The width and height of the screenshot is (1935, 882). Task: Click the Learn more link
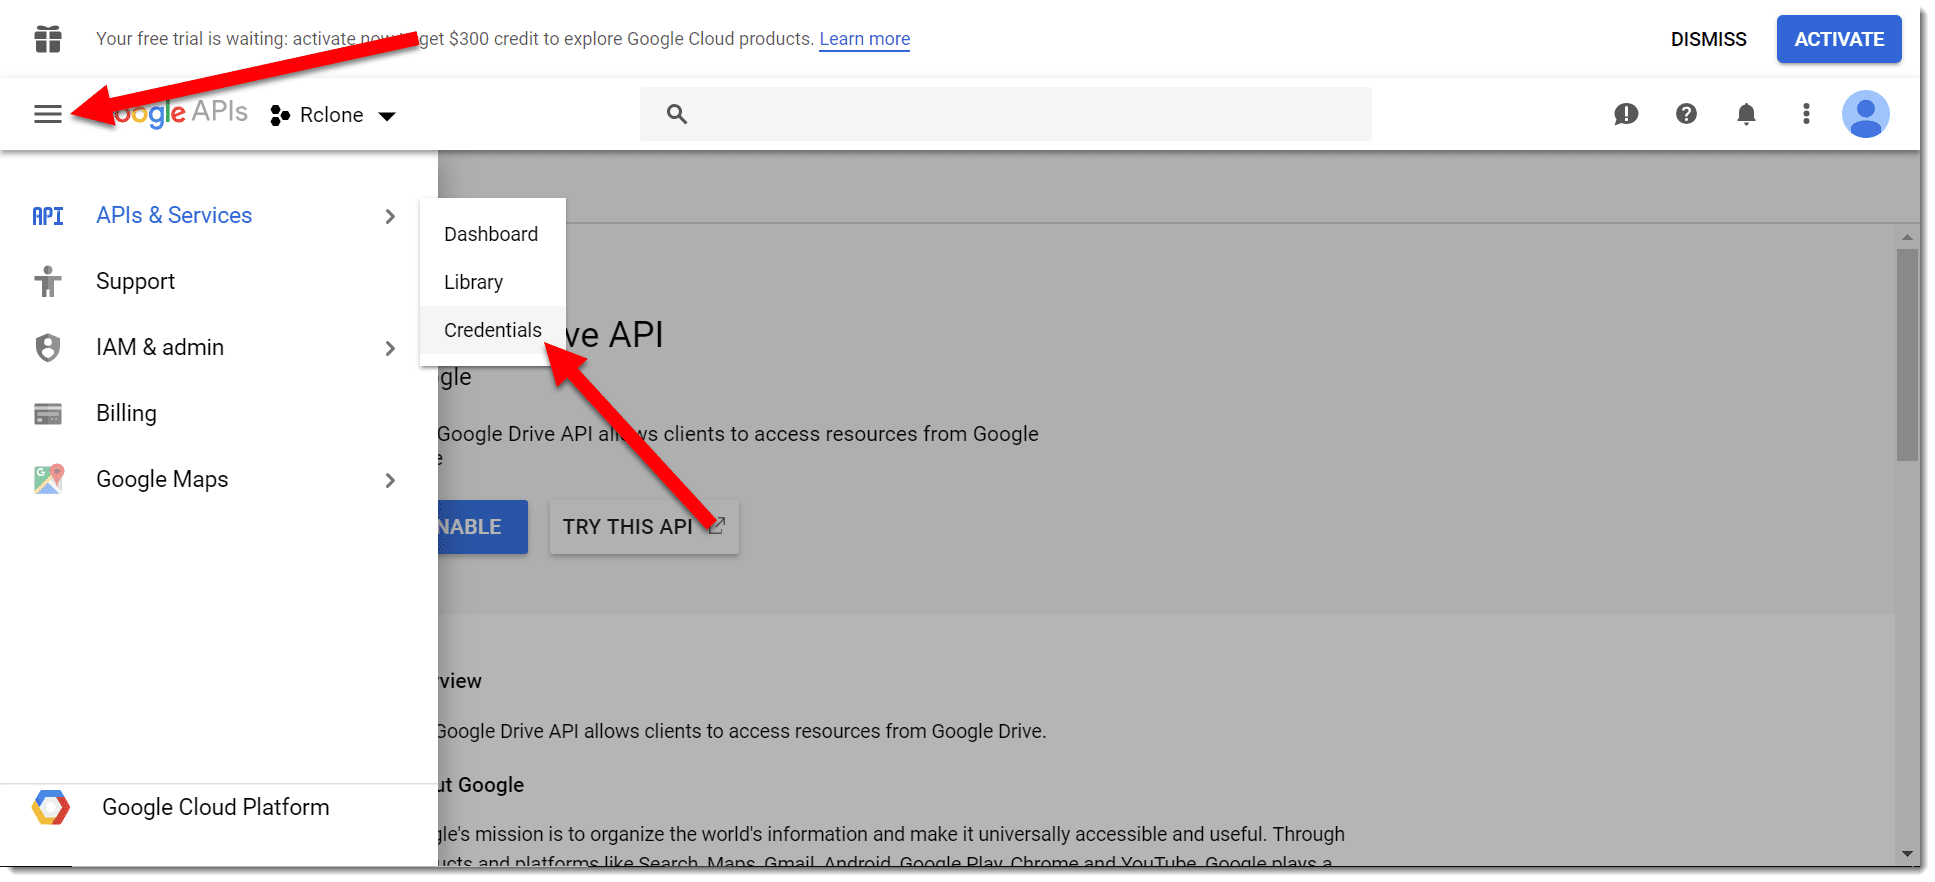[865, 39]
